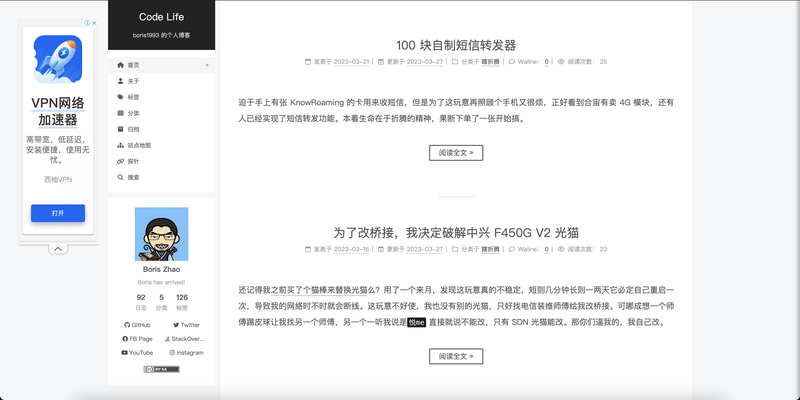Screen dimensions: 800x400
Task: Open the 92 日志 archive count
Action: [x=141, y=302]
